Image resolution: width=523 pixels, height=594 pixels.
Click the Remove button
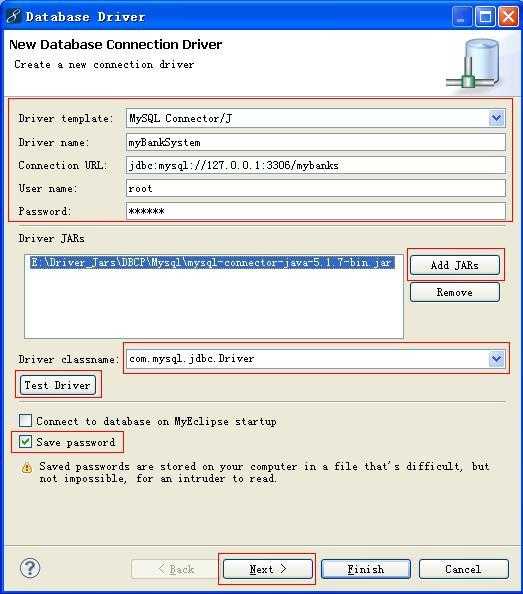click(x=455, y=292)
